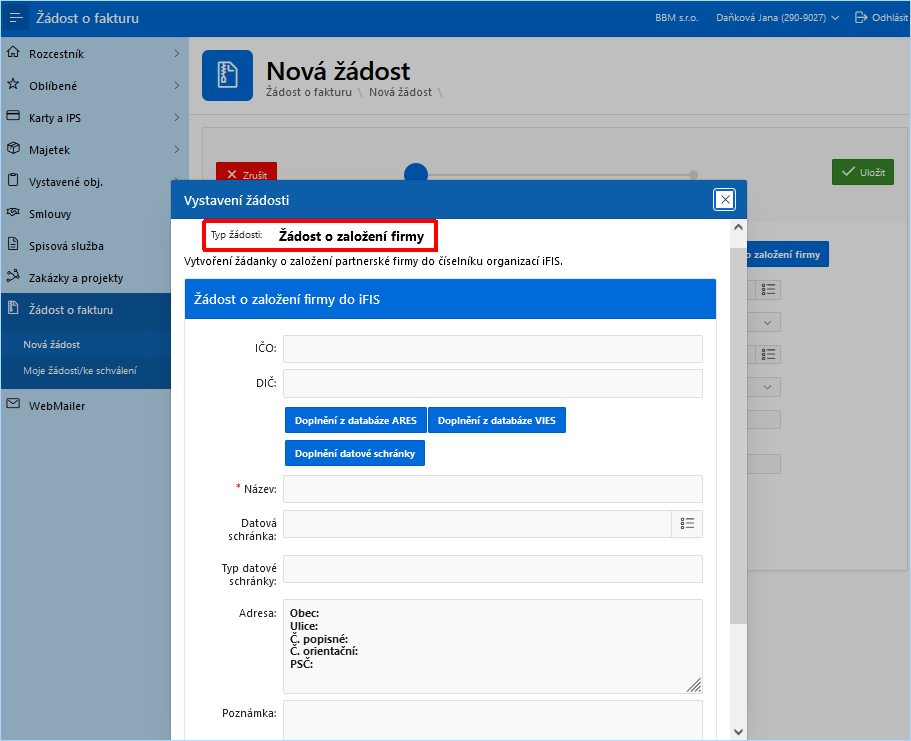
Task: Toggle the hamburger navigation menu icon
Action: pos(16,18)
